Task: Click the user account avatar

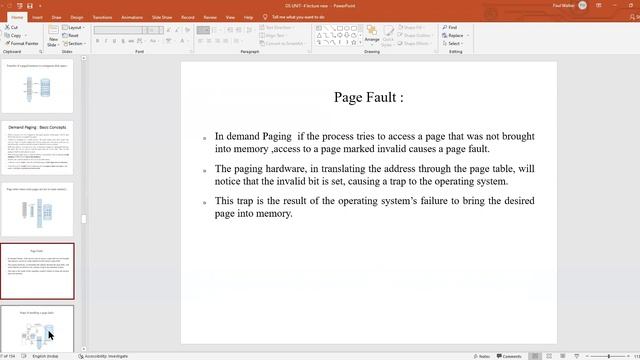Action: (x=582, y=5)
